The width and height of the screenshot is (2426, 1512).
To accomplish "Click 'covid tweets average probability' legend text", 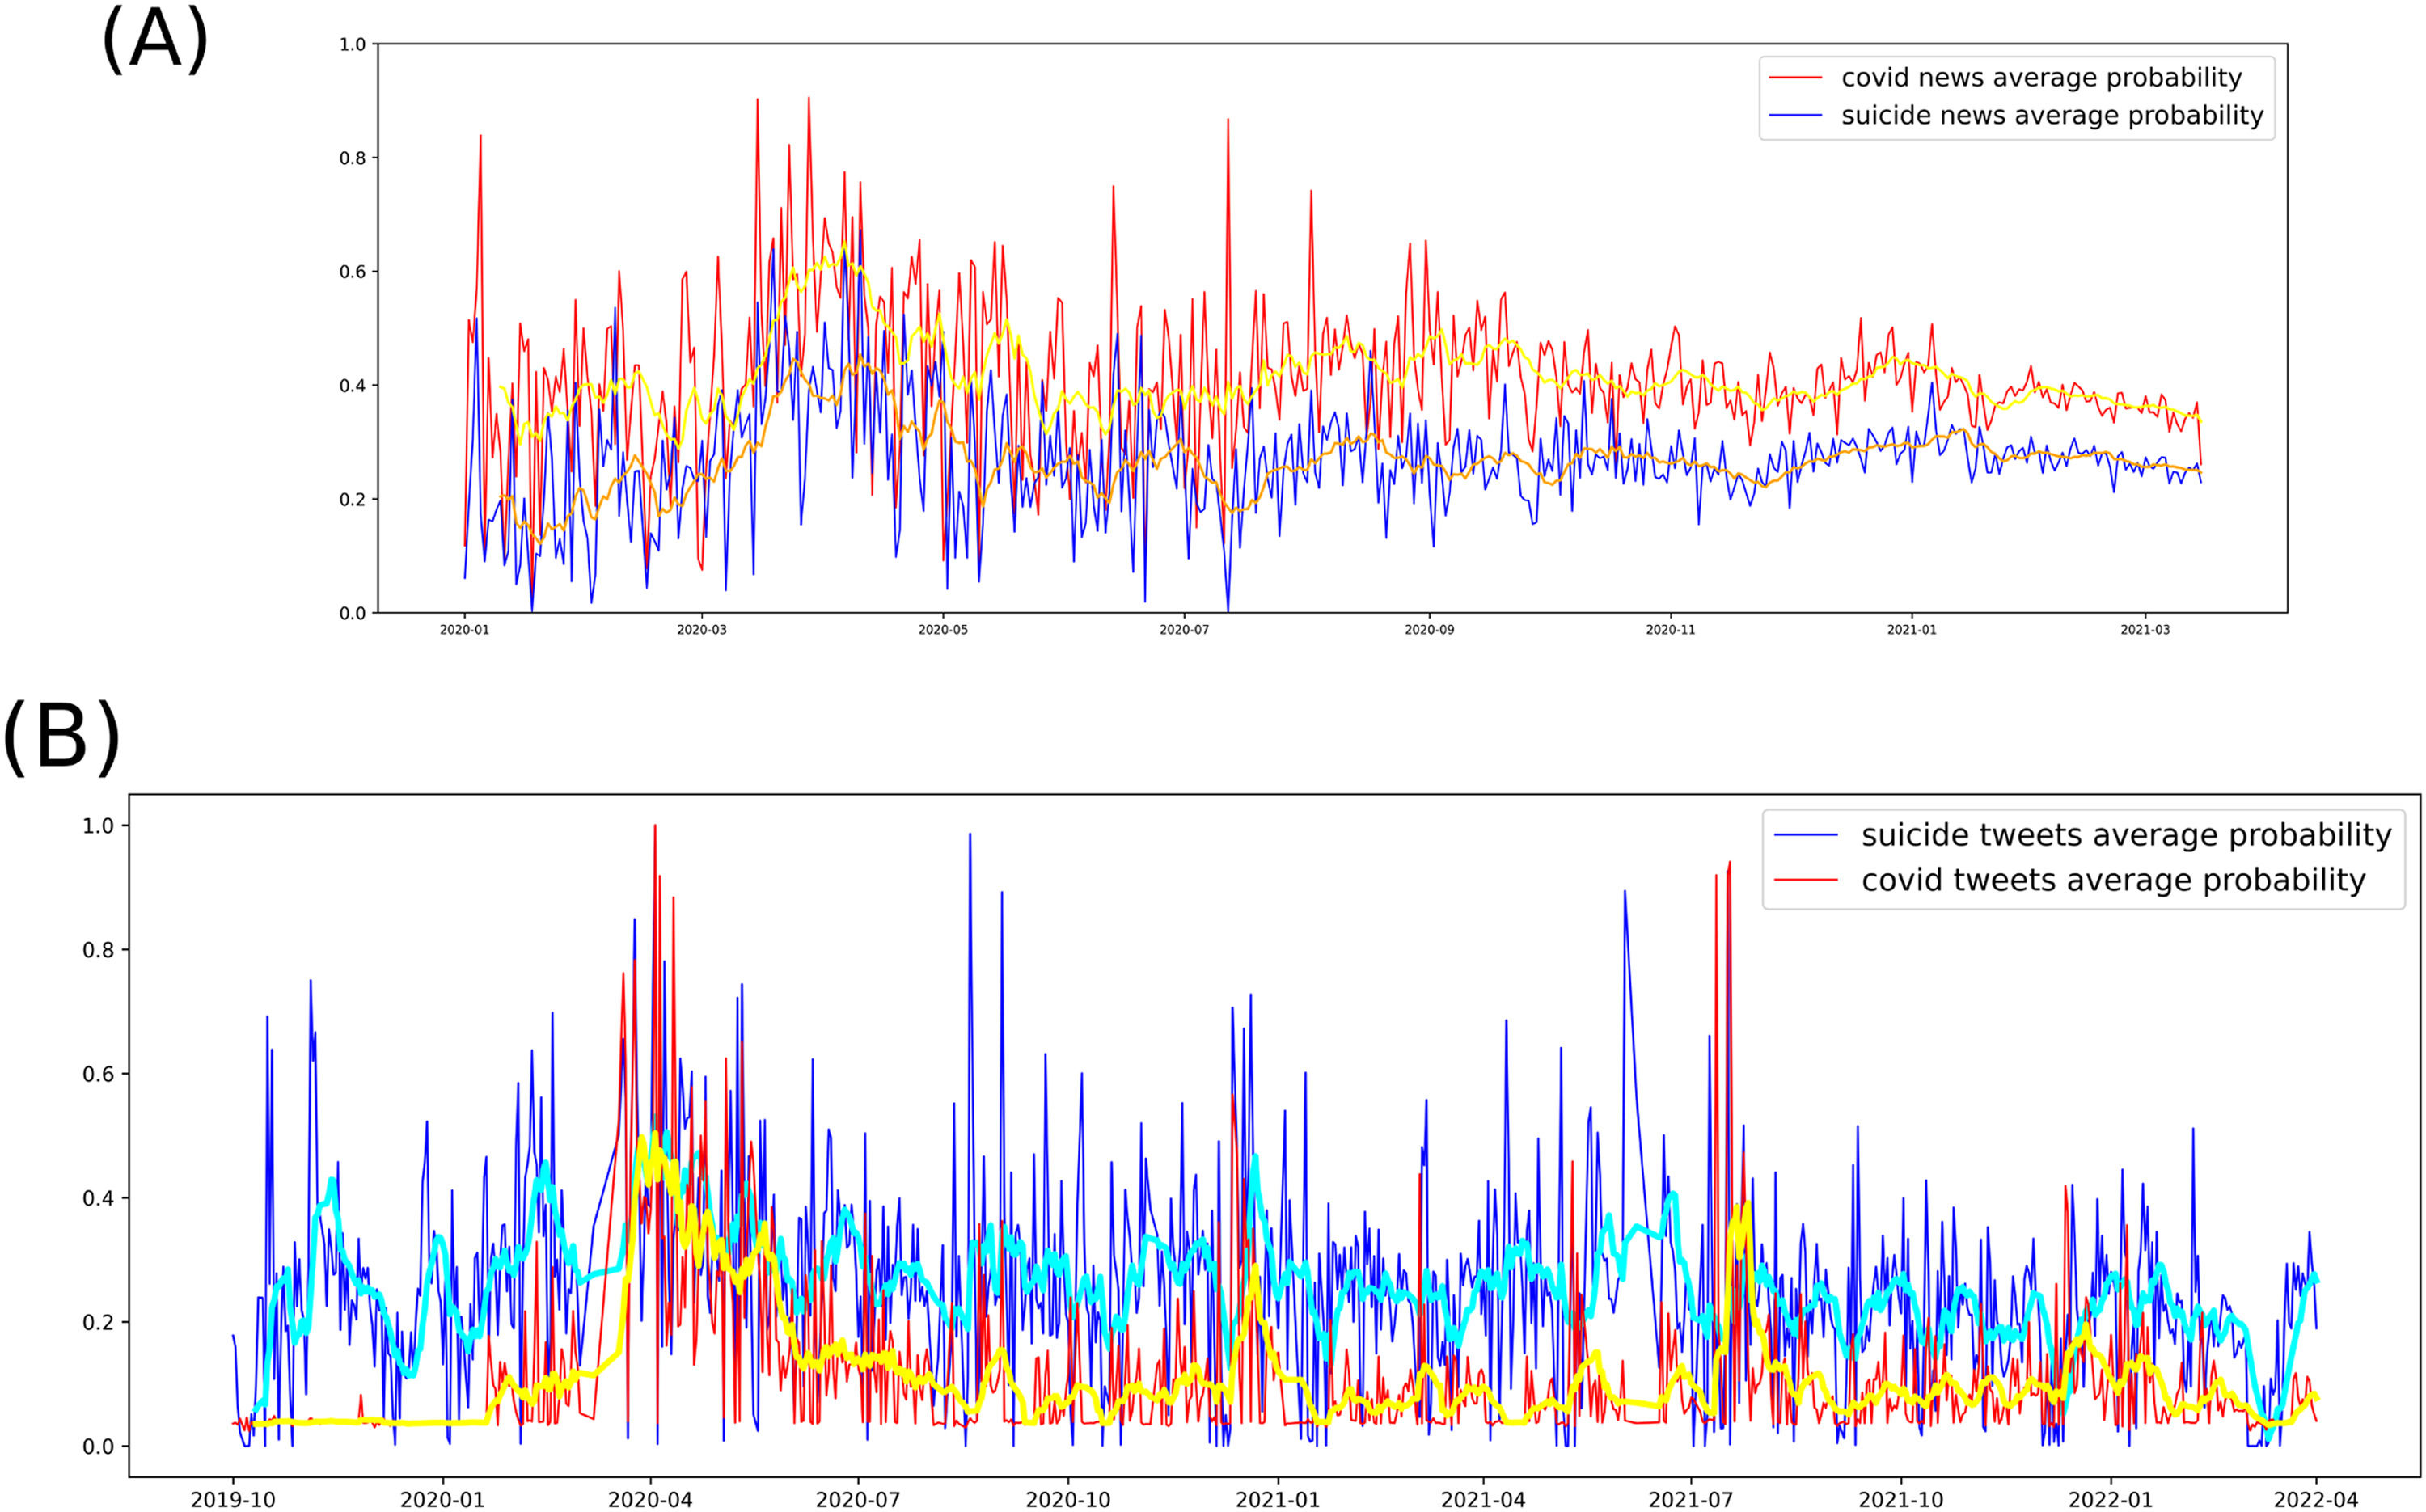I will [x=2113, y=880].
